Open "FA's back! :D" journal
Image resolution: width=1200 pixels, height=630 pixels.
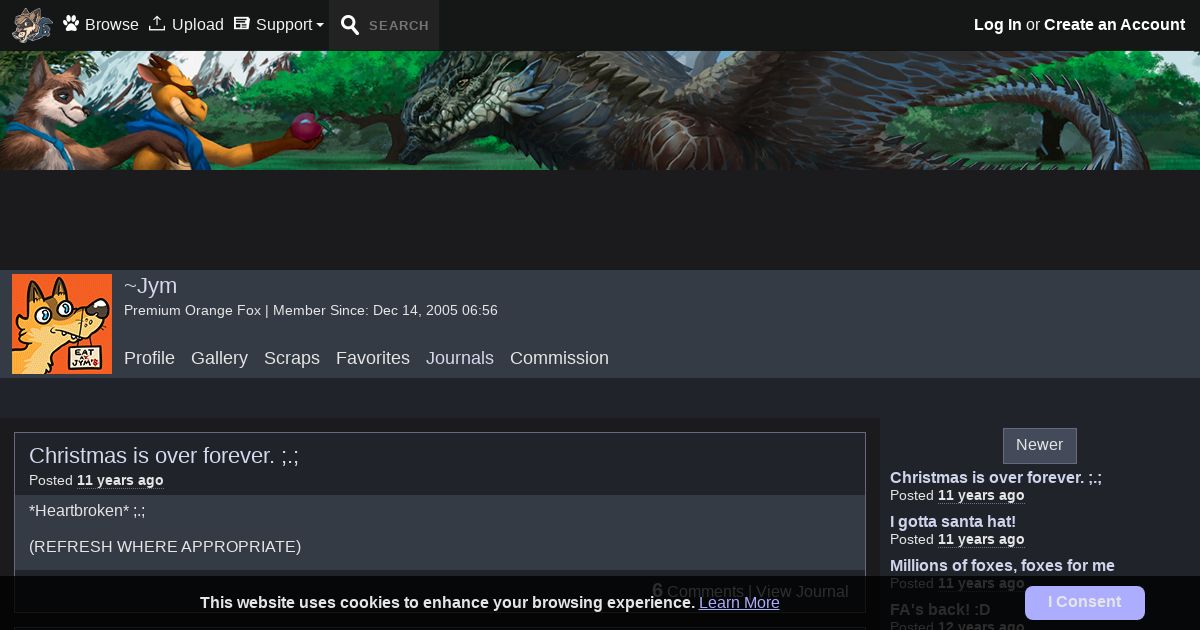[x=940, y=609]
